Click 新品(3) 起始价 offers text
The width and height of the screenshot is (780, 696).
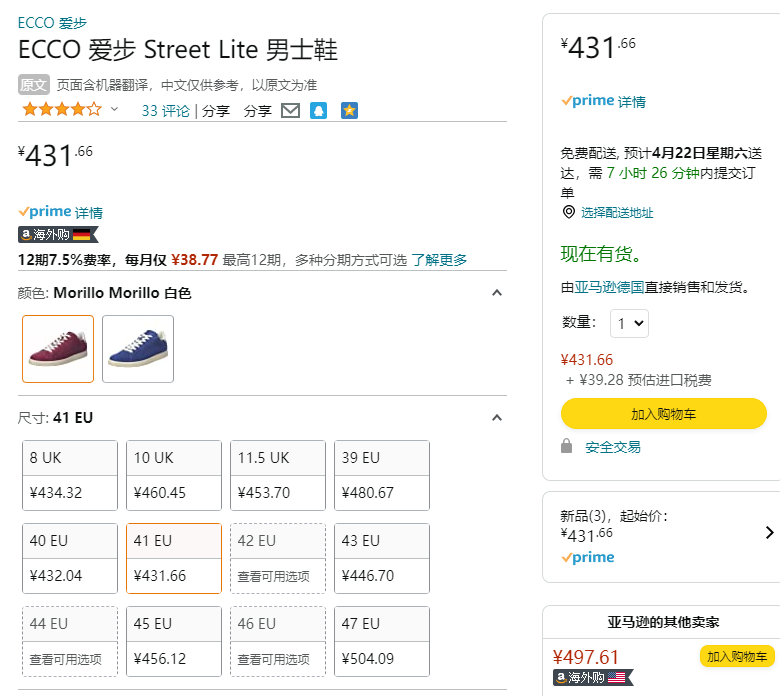click(x=614, y=516)
